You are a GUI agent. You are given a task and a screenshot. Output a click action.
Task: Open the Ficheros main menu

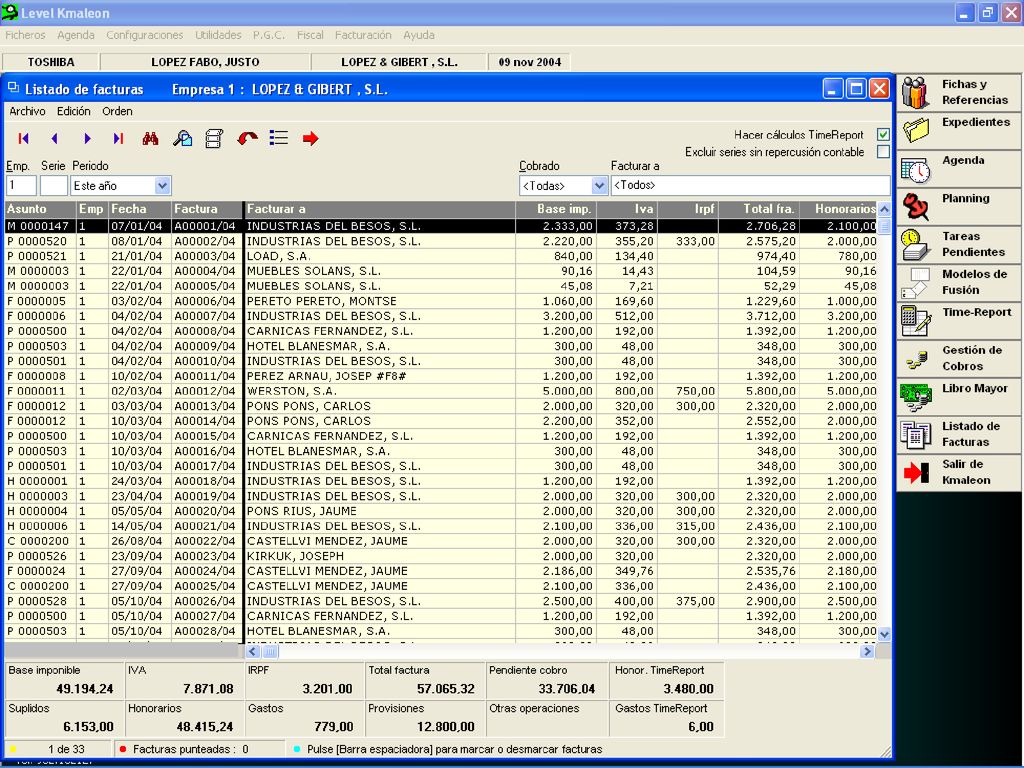(x=25, y=35)
